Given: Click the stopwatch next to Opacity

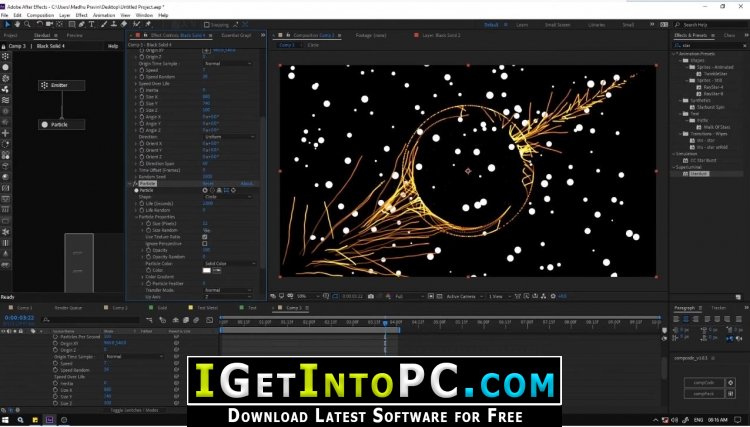Looking at the screenshot, I should [148, 250].
